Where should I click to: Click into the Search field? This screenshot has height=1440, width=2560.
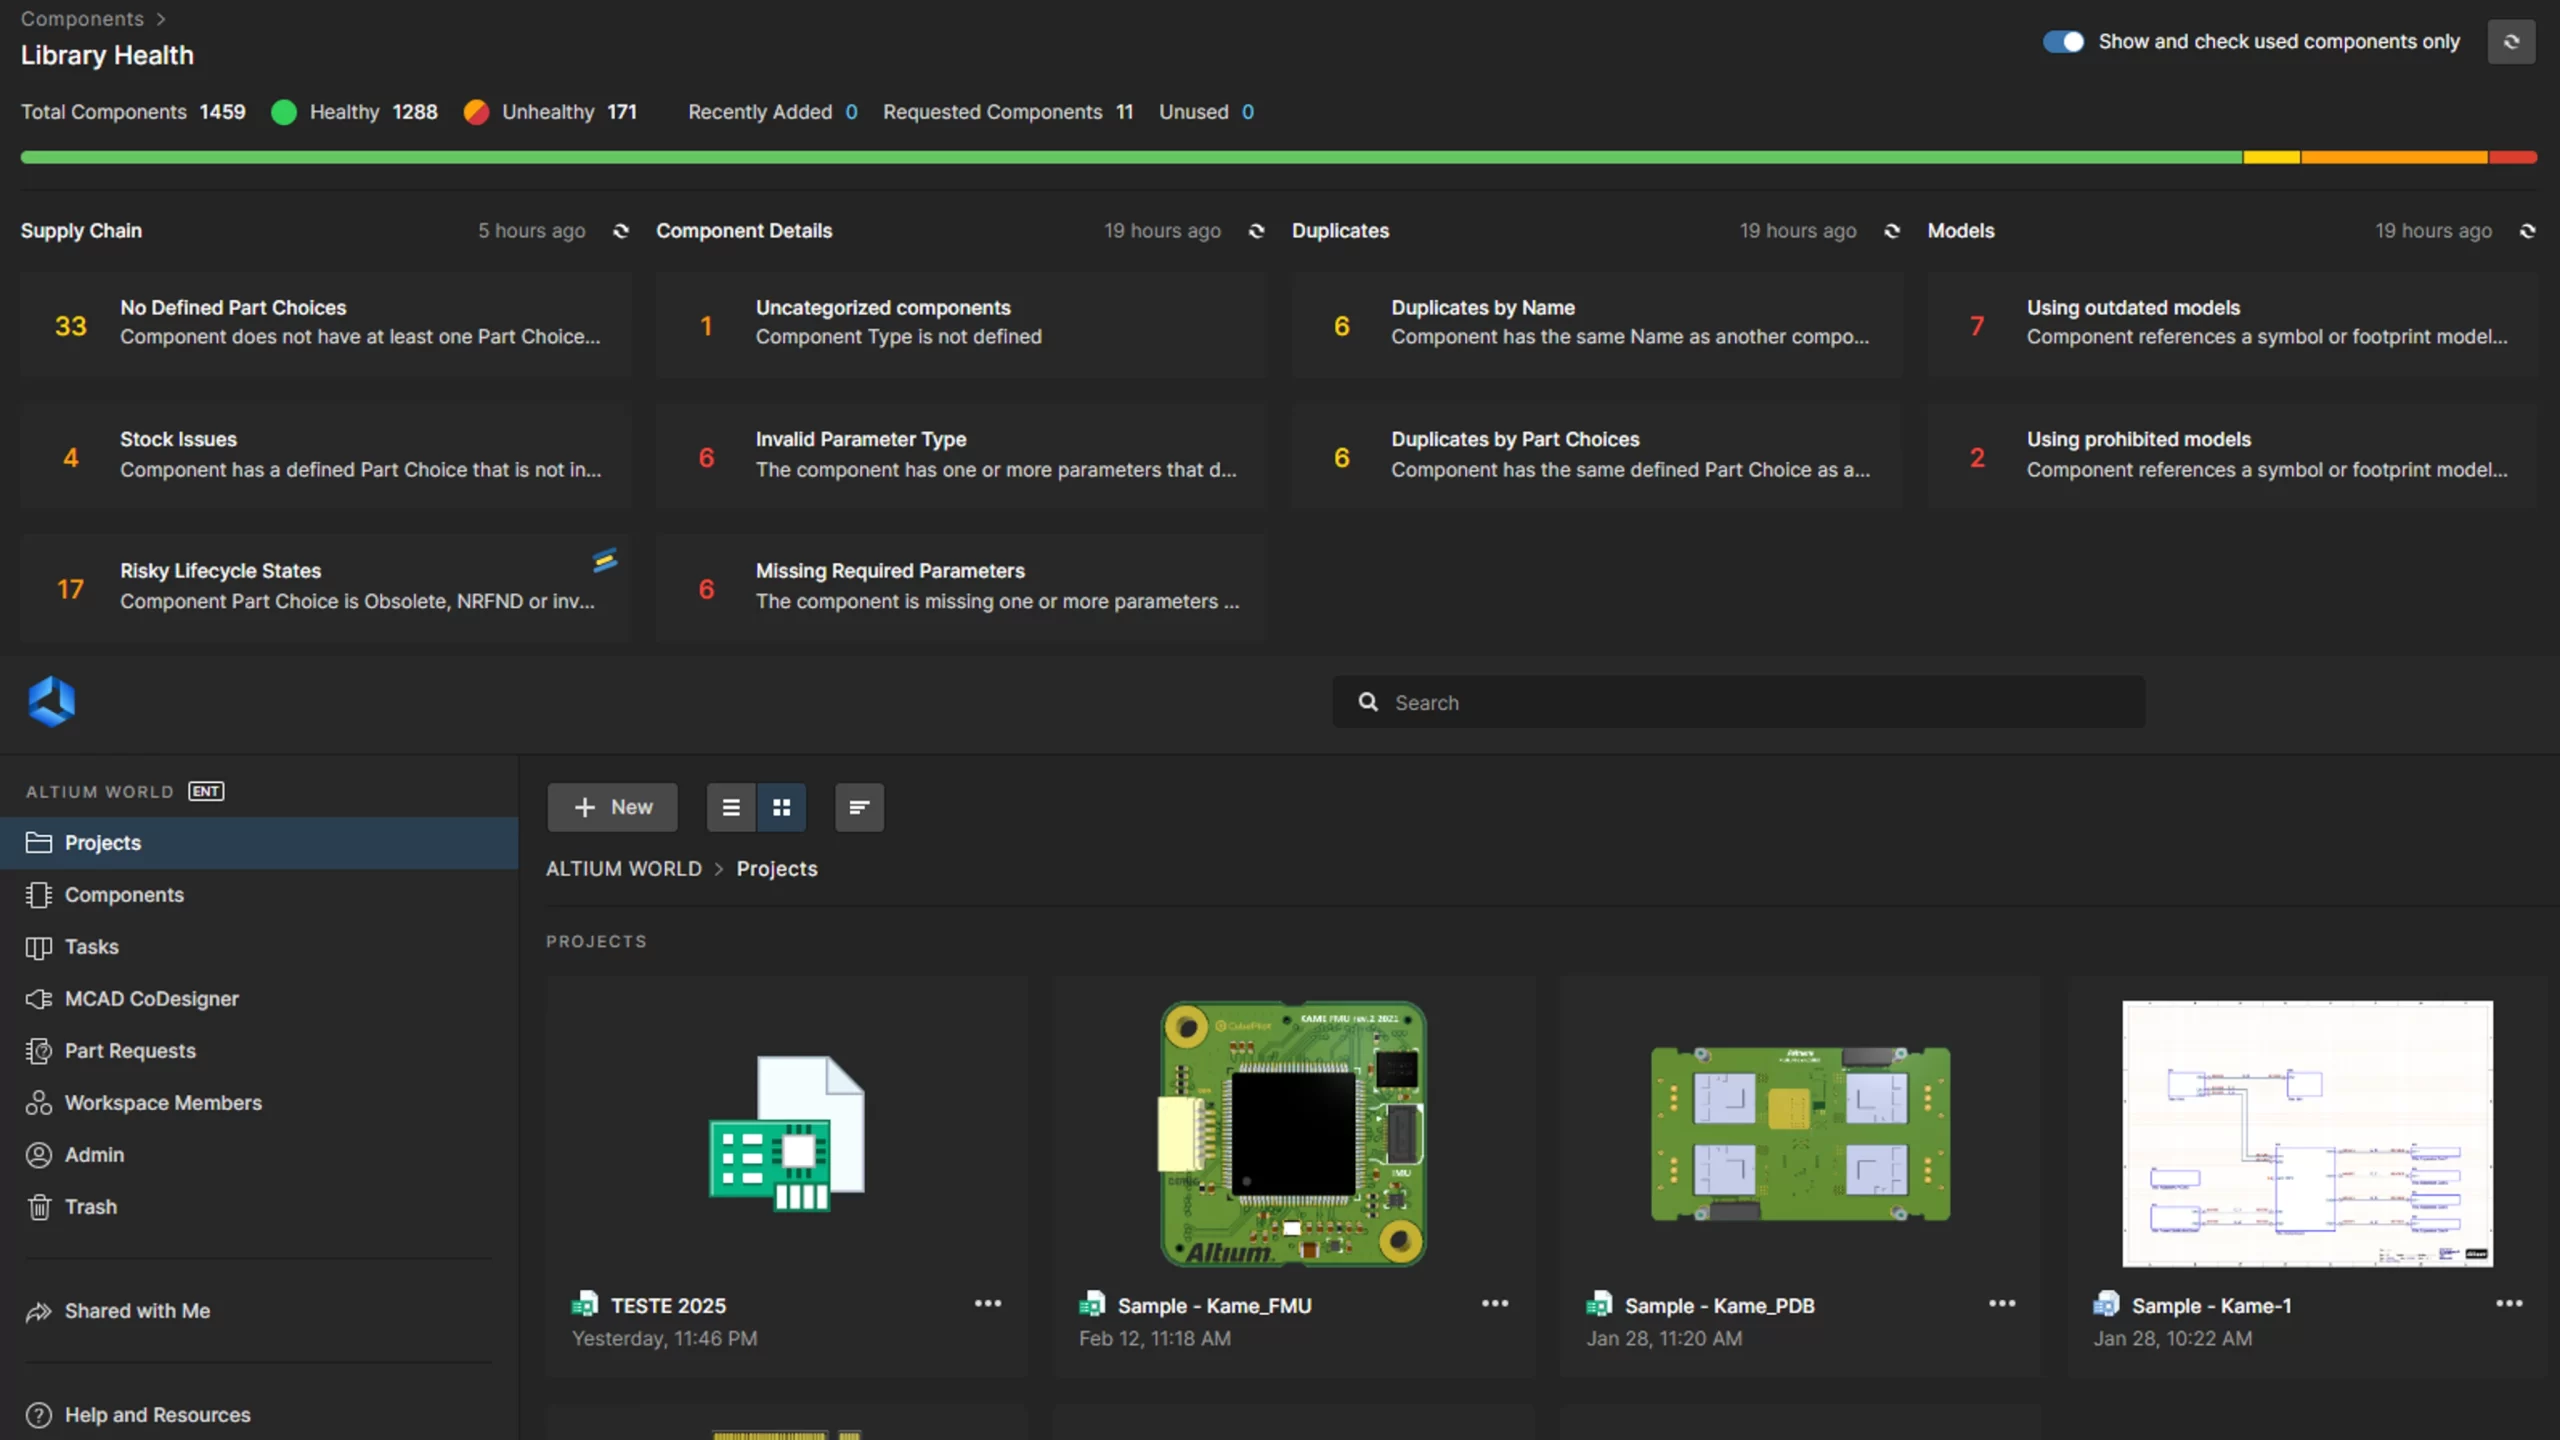click(x=1739, y=702)
